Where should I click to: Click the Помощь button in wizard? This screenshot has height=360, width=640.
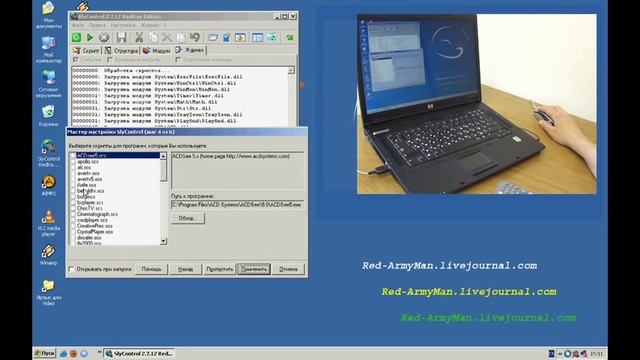pos(151,269)
